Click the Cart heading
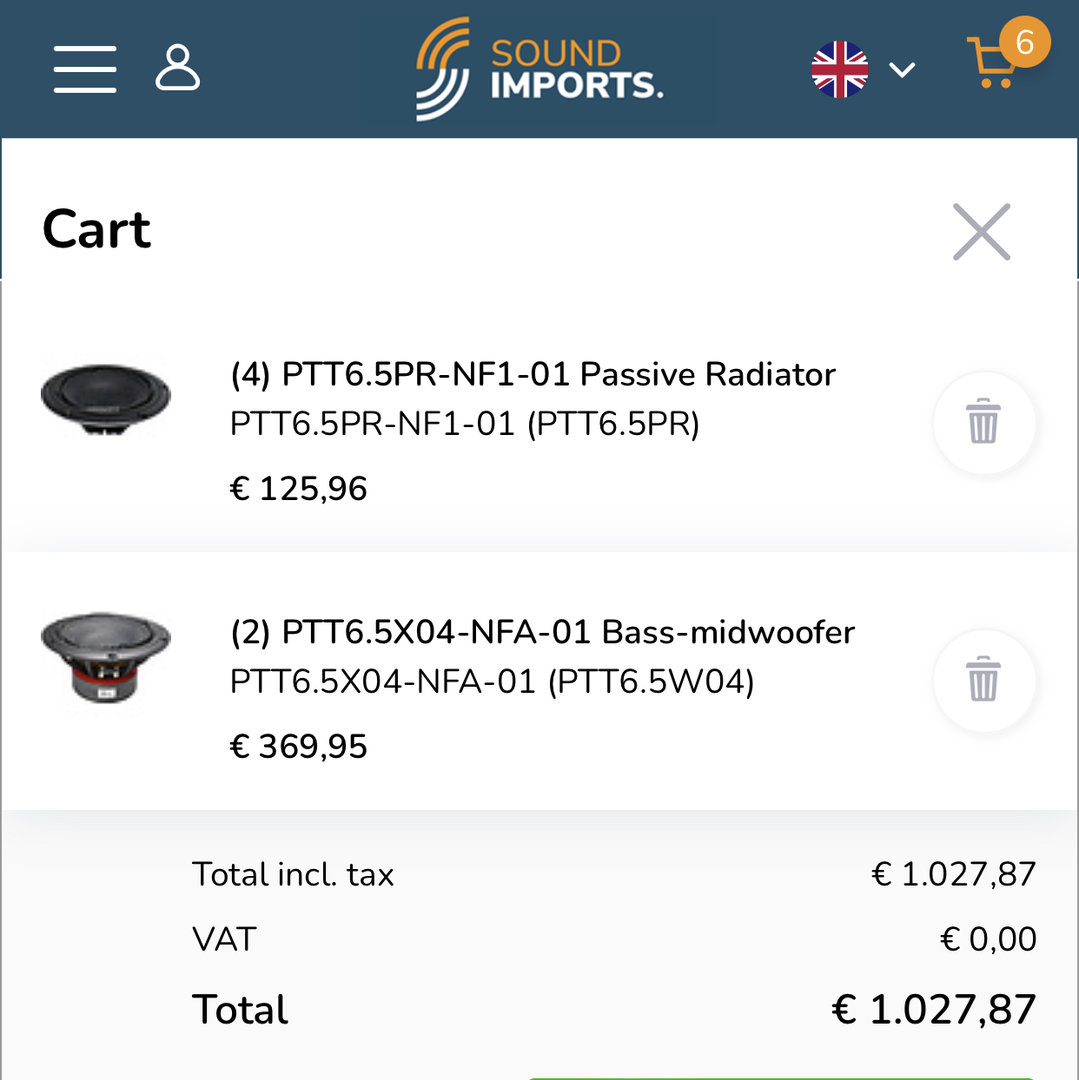 pyautogui.click(x=97, y=230)
